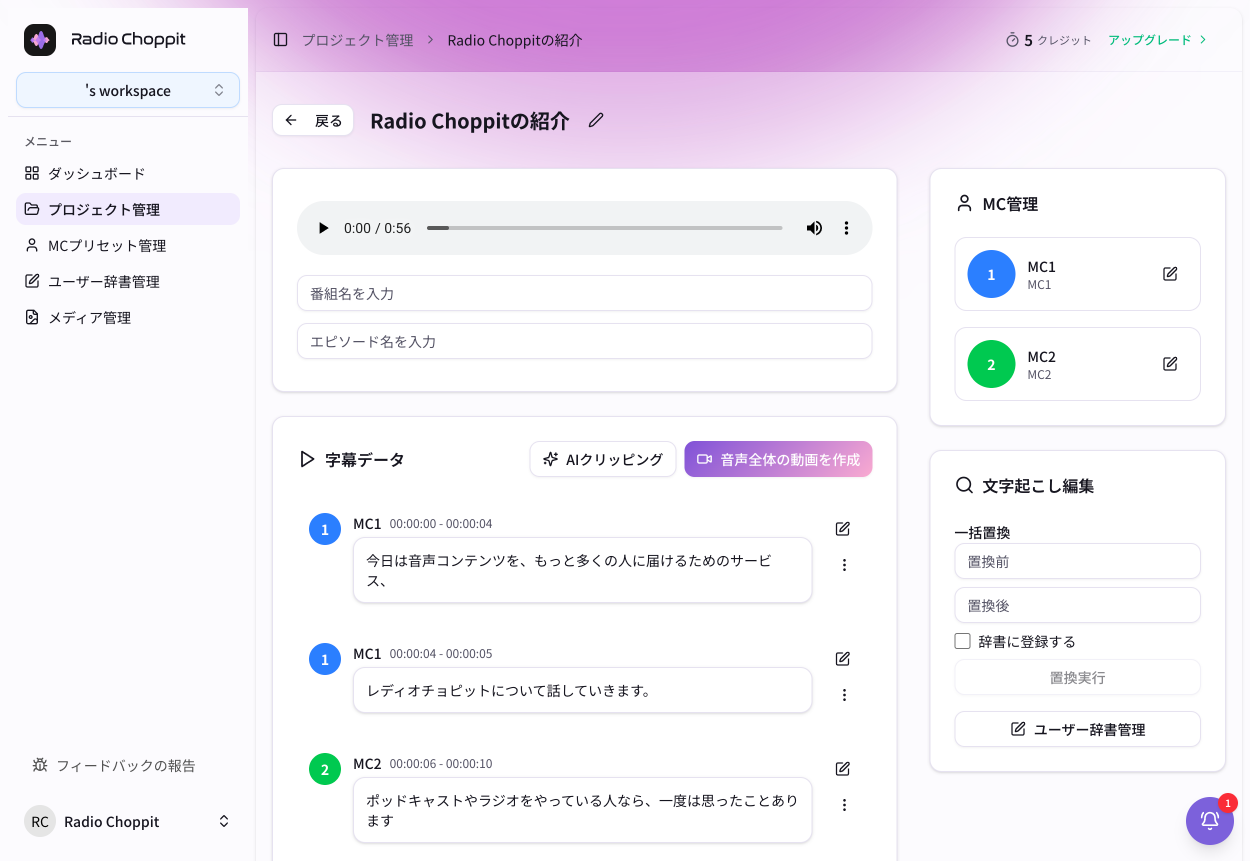Edit project title with the pencil icon
Viewport: 1250px width, 861px height.
596,120
